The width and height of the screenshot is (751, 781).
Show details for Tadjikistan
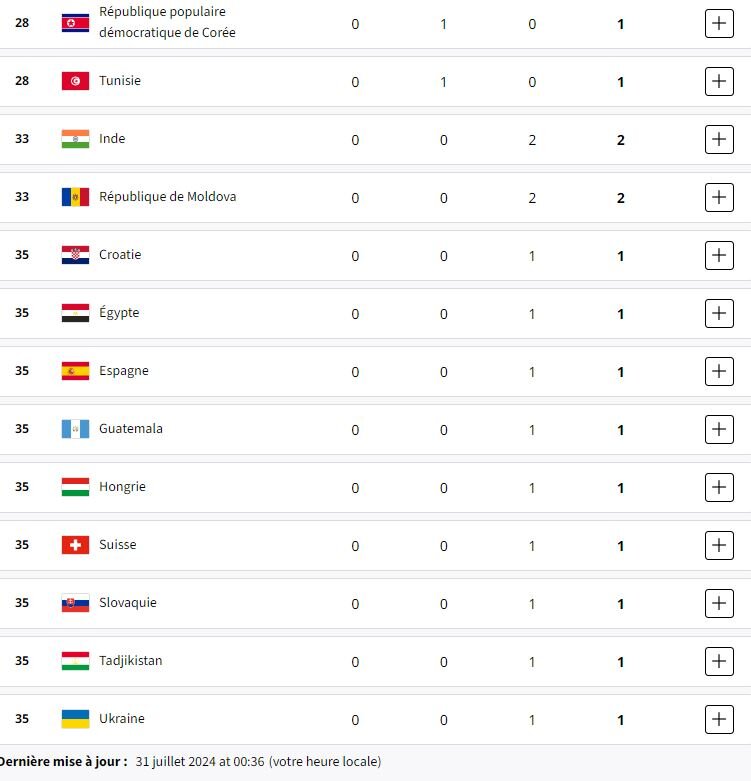coord(719,661)
